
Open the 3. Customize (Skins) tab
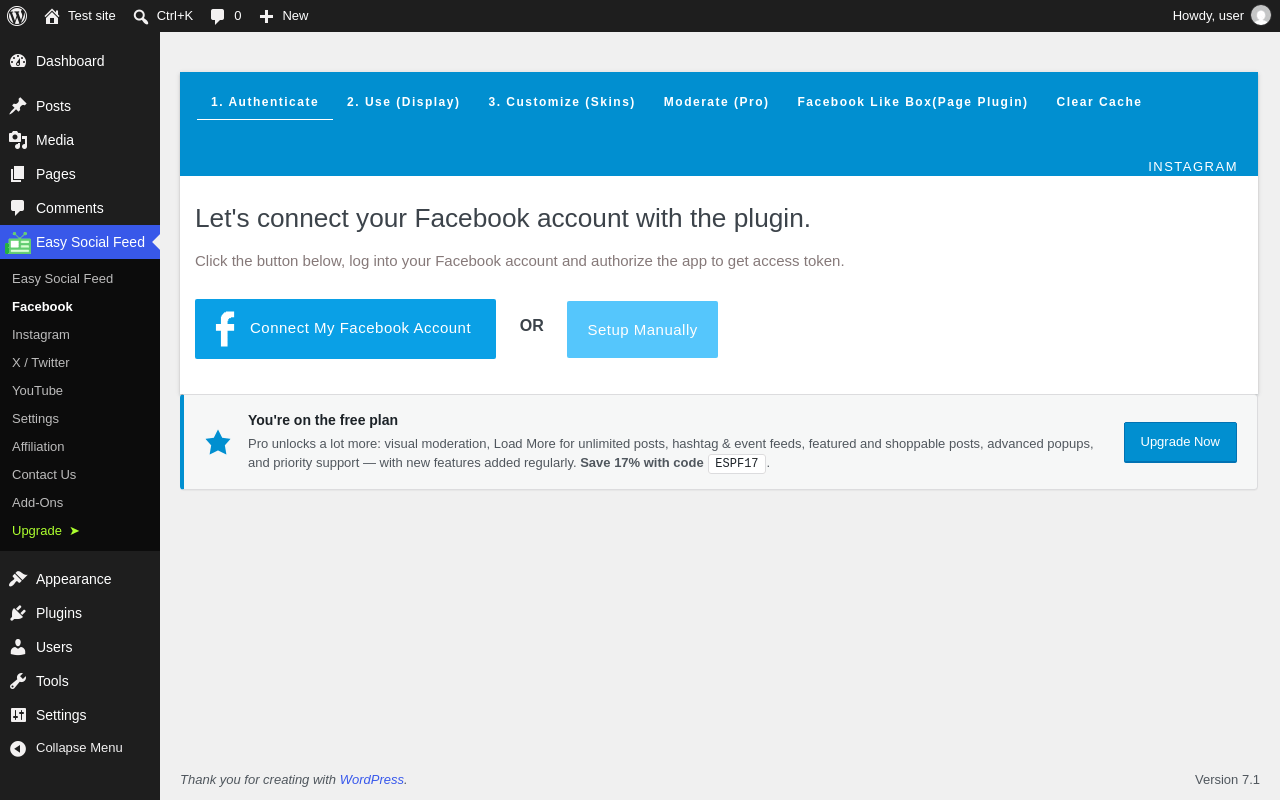562,102
